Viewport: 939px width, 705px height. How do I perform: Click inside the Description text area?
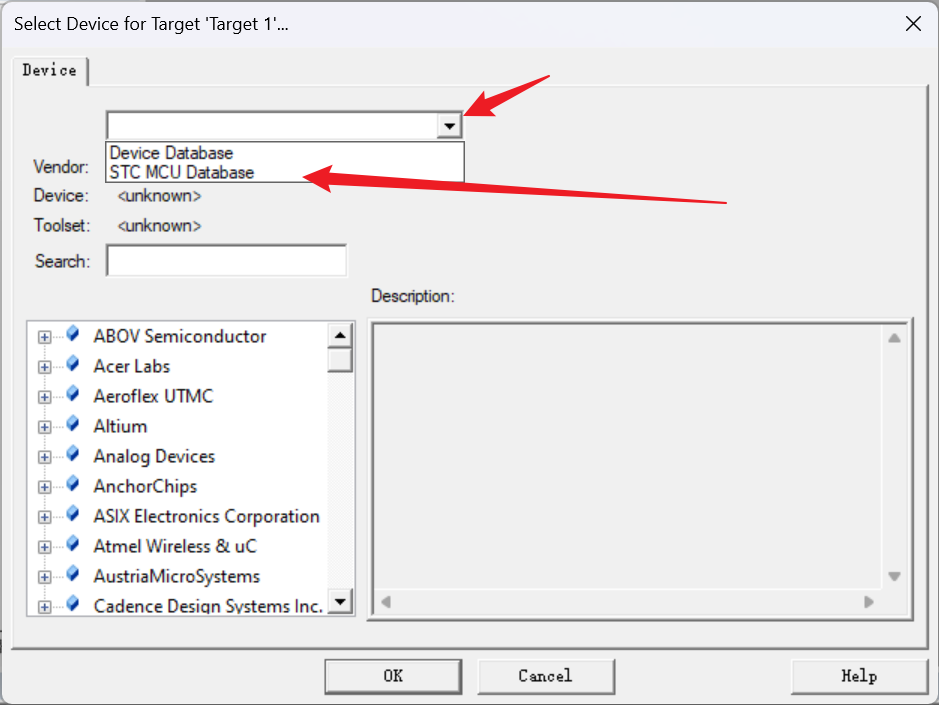(628, 458)
